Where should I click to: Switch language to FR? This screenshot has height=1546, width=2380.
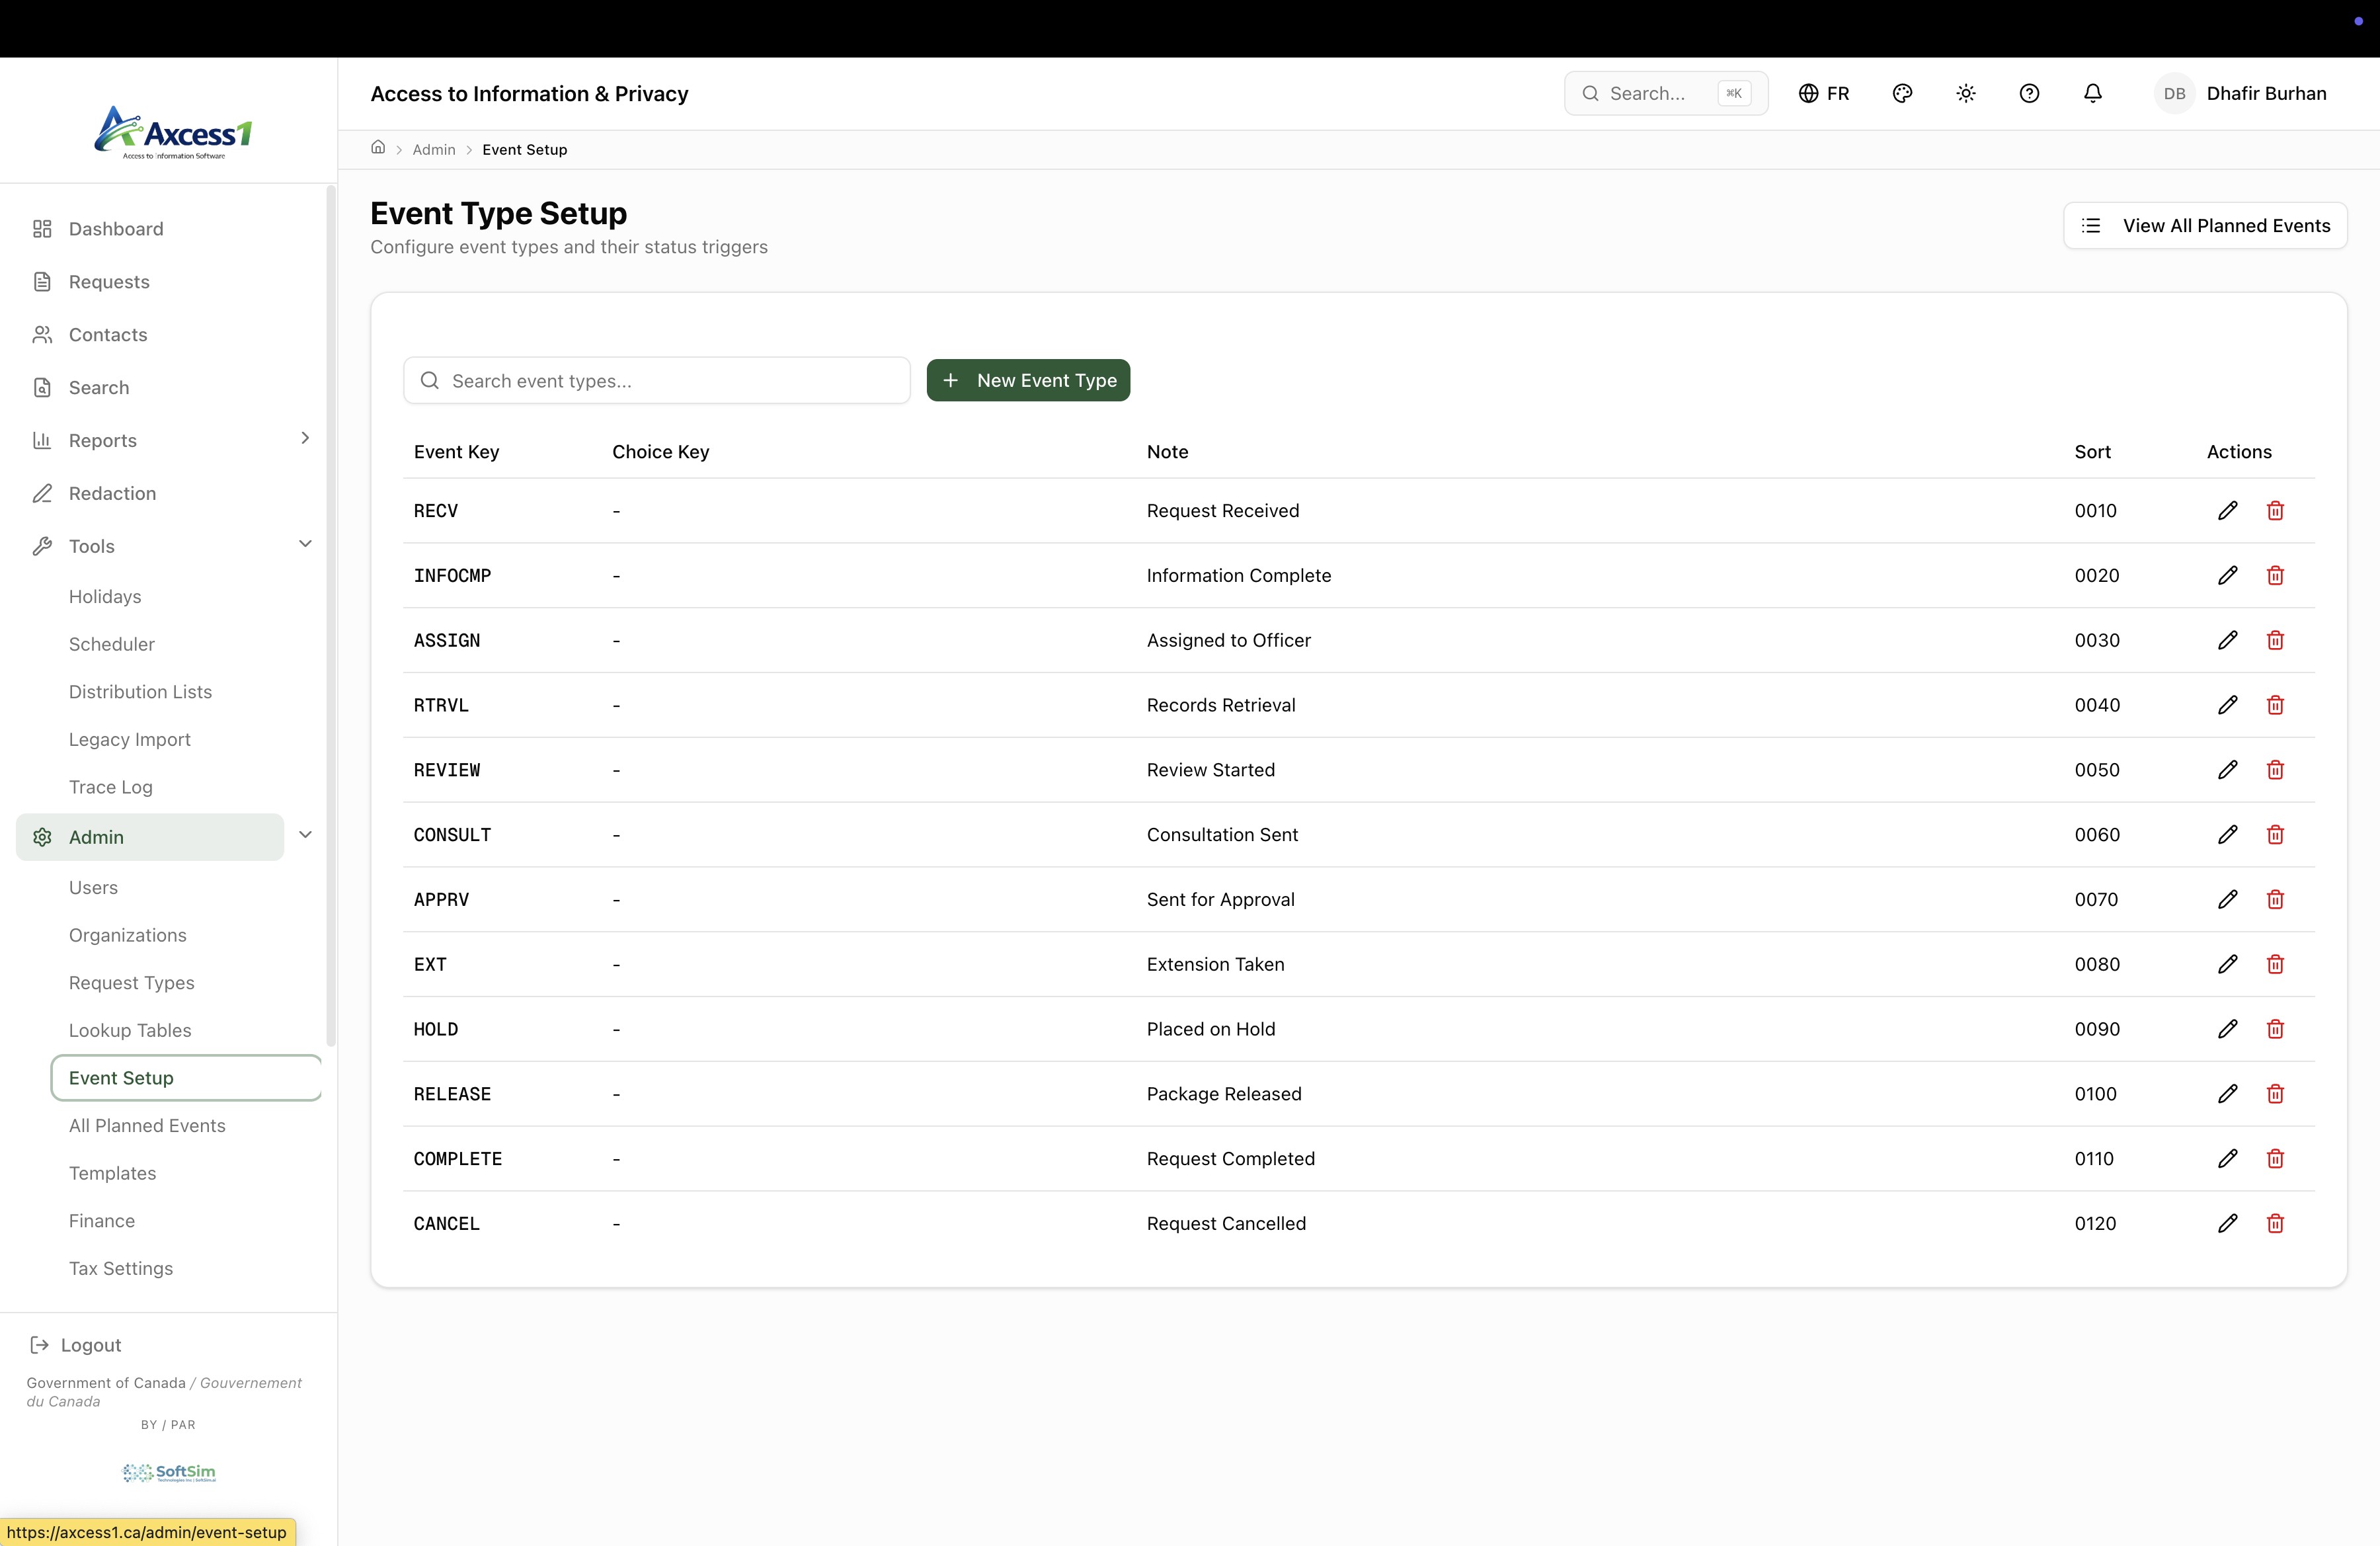tap(1824, 93)
